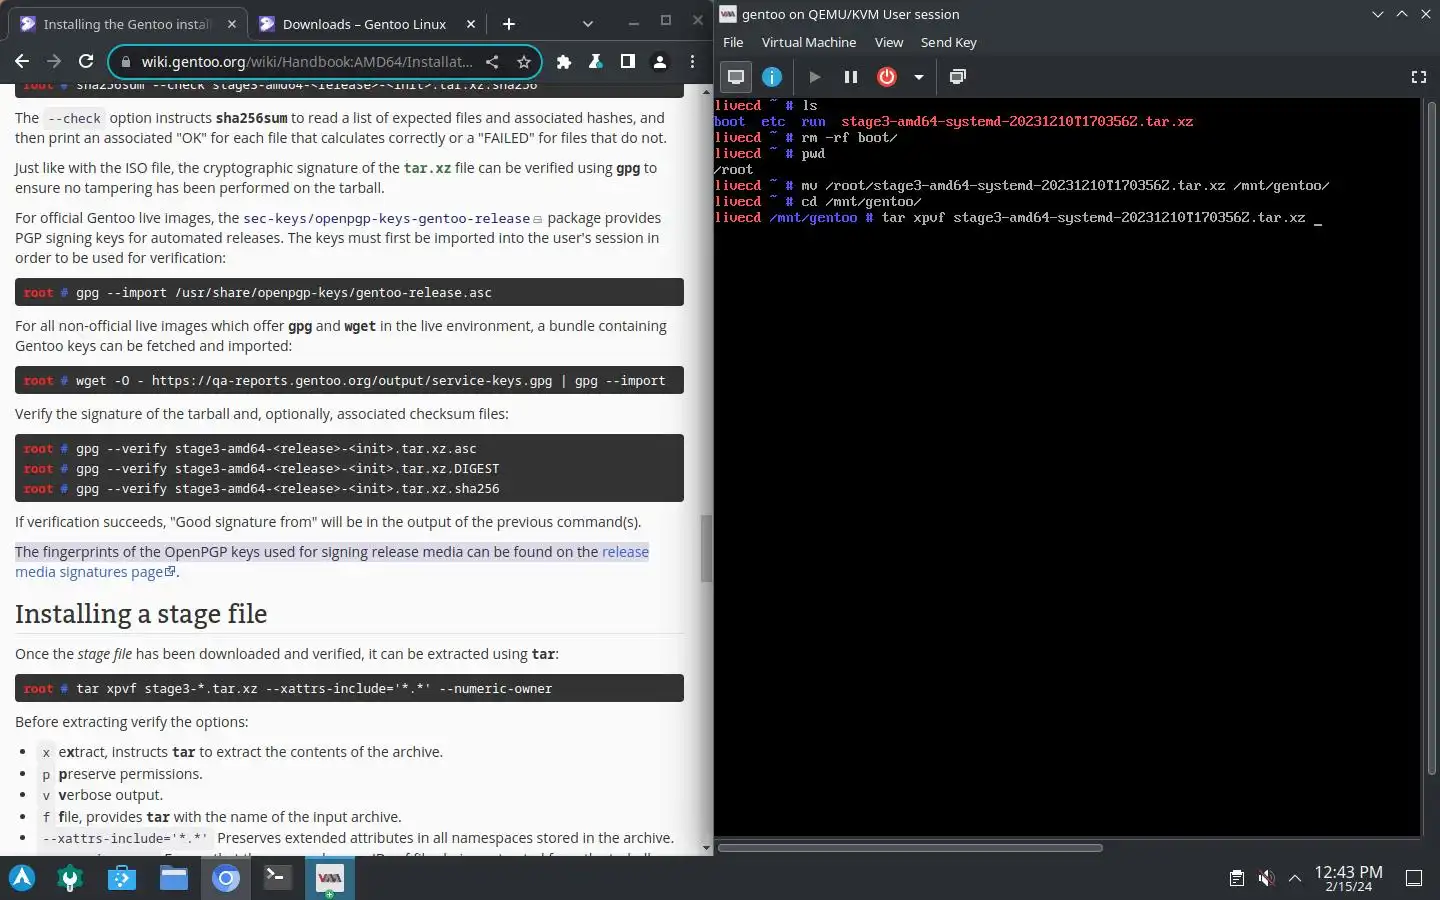Share this page from address bar
Viewport: 1440px width, 900px height.
click(492, 62)
